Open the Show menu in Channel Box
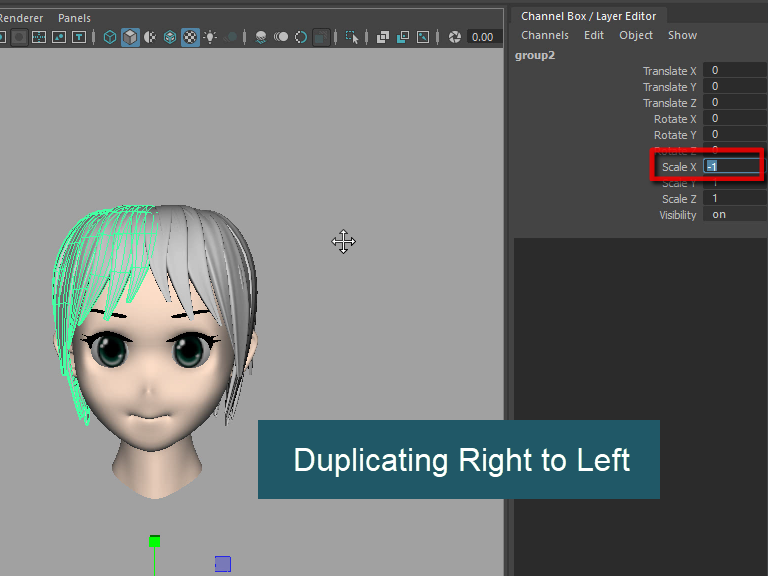This screenshot has height=576, width=768. [x=682, y=35]
